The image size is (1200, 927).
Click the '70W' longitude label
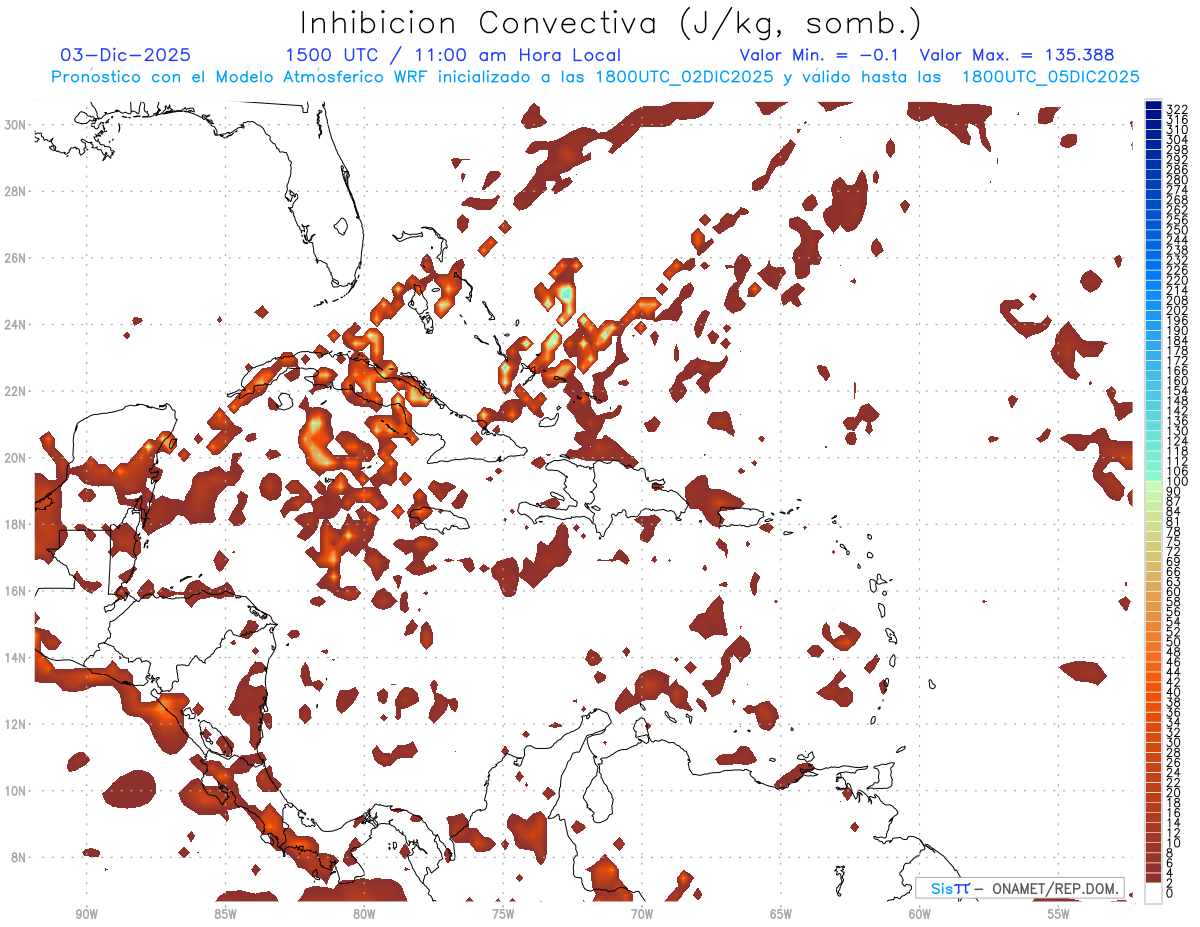point(642,914)
